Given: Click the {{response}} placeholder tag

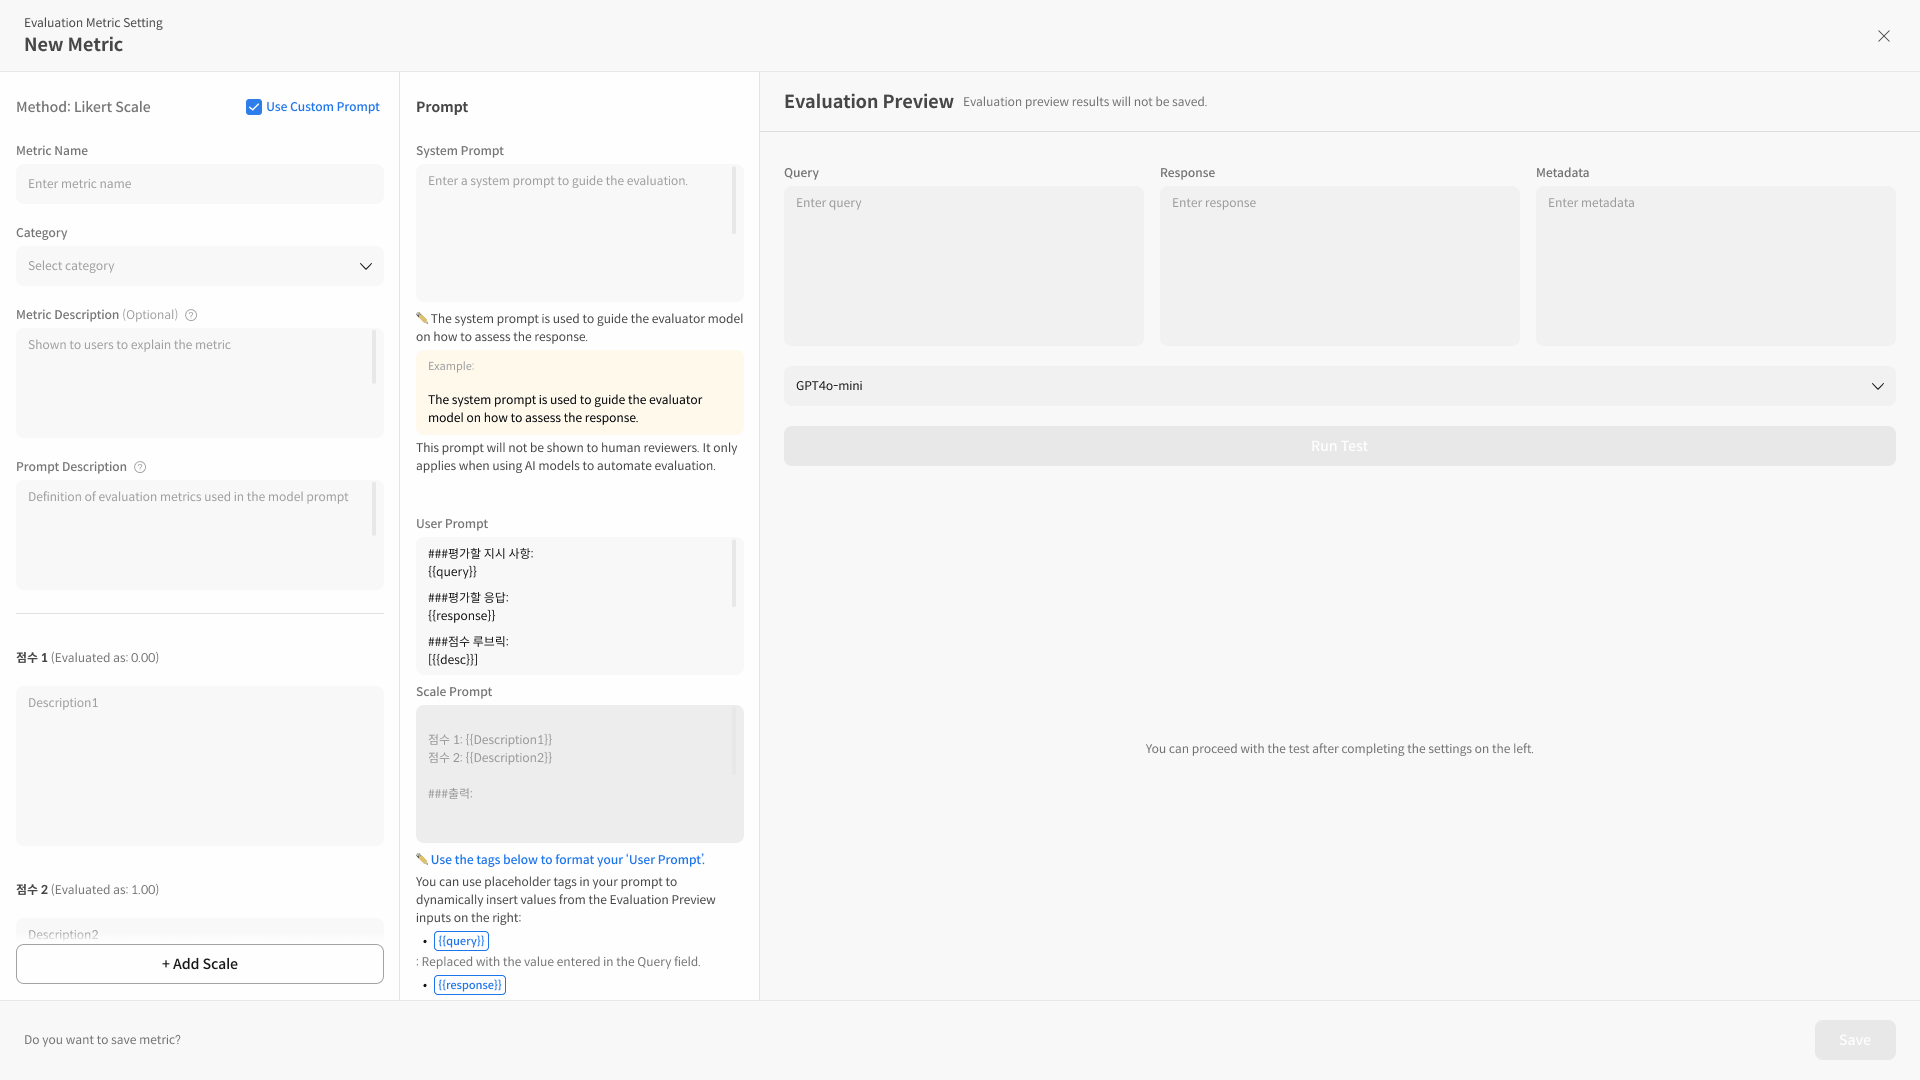Looking at the screenshot, I should (470, 985).
